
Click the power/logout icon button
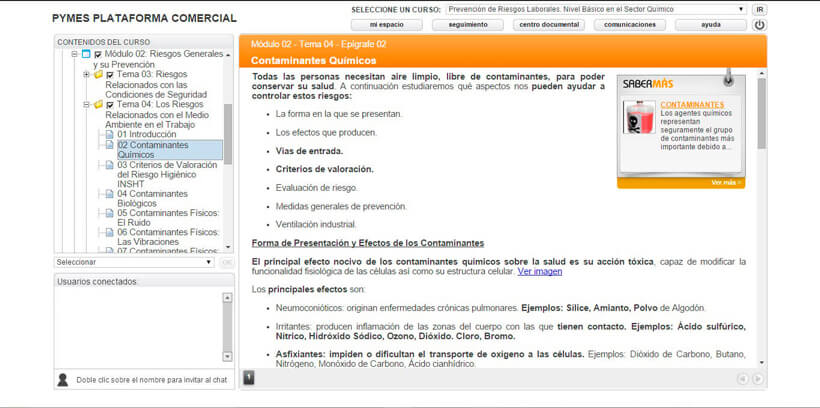[759, 25]
